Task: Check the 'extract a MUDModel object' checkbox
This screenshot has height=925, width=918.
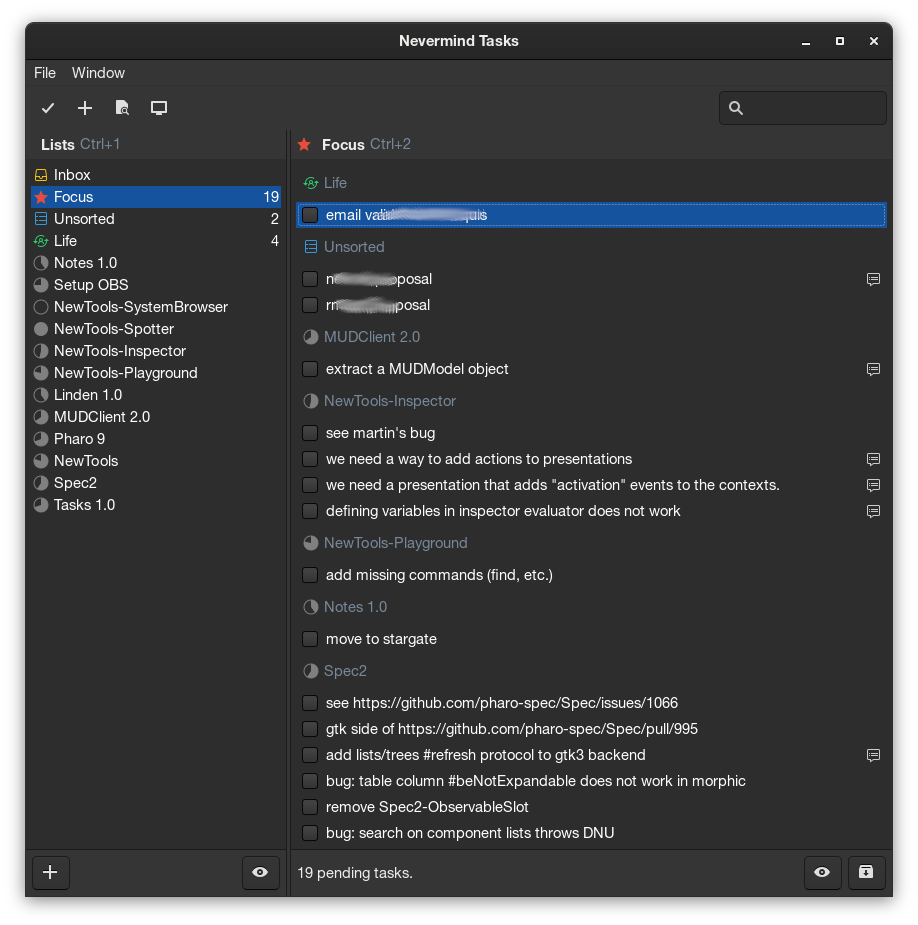Action: click(310, 369)
